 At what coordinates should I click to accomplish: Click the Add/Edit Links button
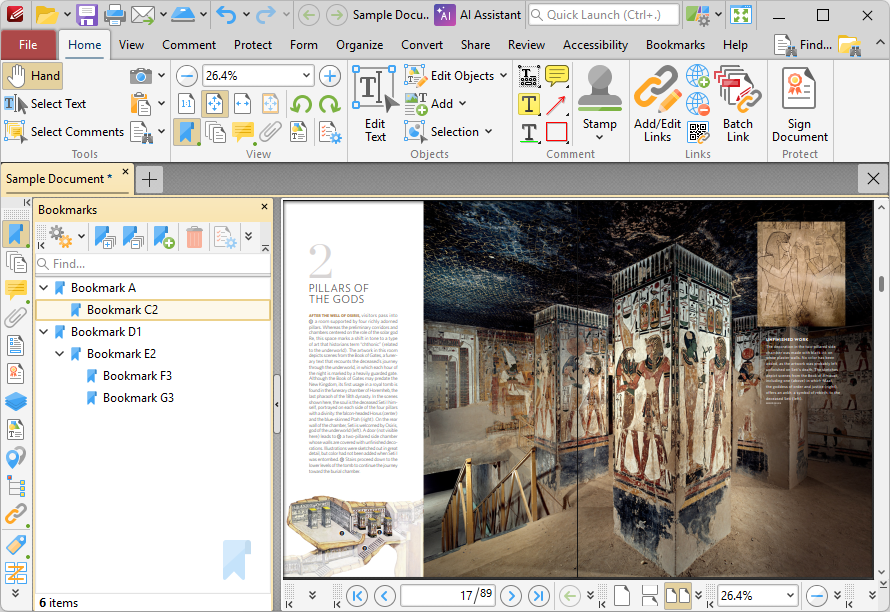point(657,103)
